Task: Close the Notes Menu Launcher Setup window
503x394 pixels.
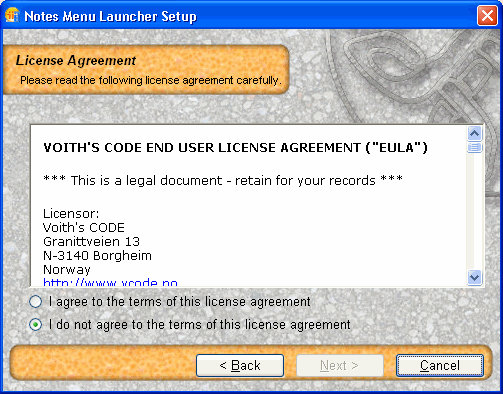Action: click(487, 16)
